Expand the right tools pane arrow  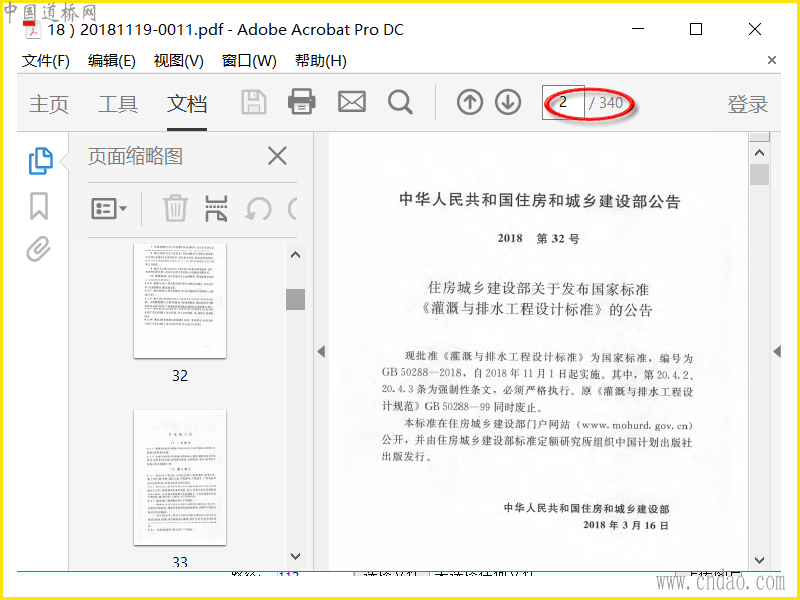click(x=777, y=351)
